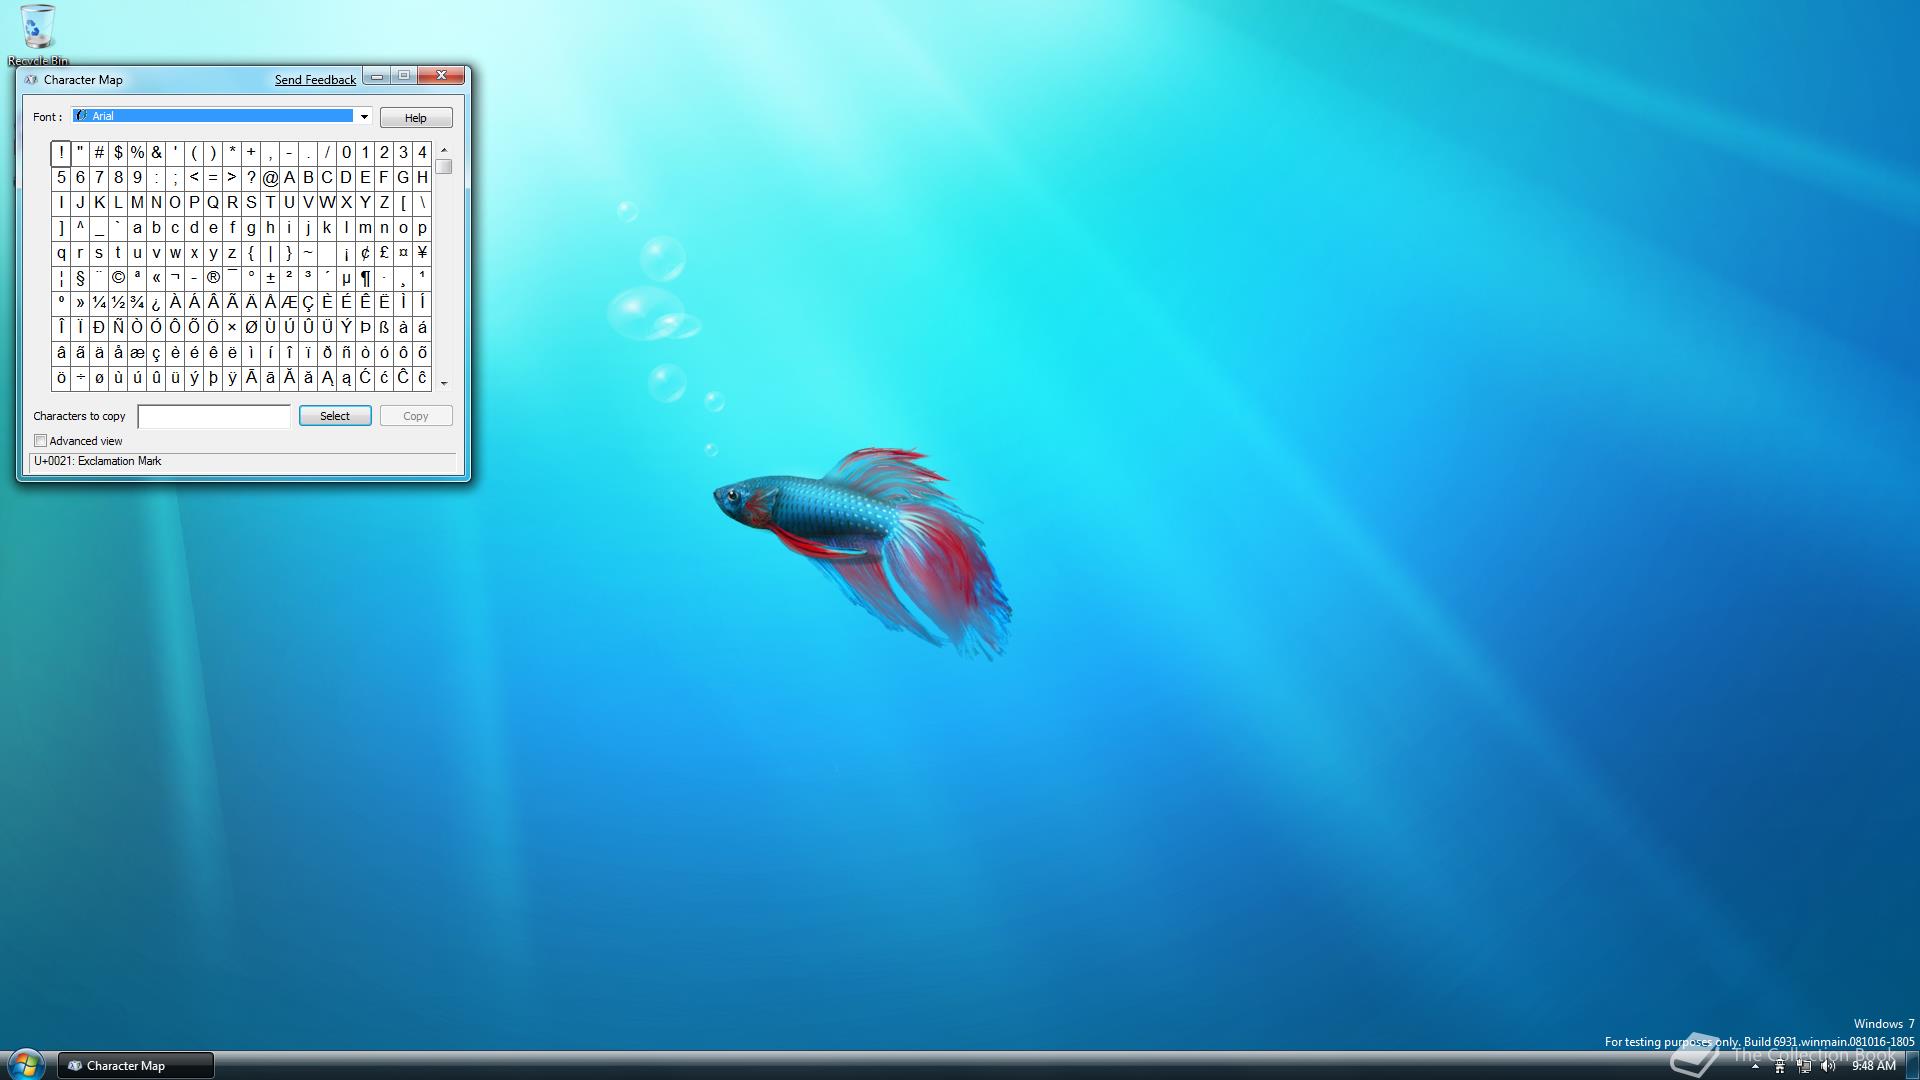Select the Æ uppercase ligature
Viewport: 1920px width, 1080px height.
pos(289,303)
